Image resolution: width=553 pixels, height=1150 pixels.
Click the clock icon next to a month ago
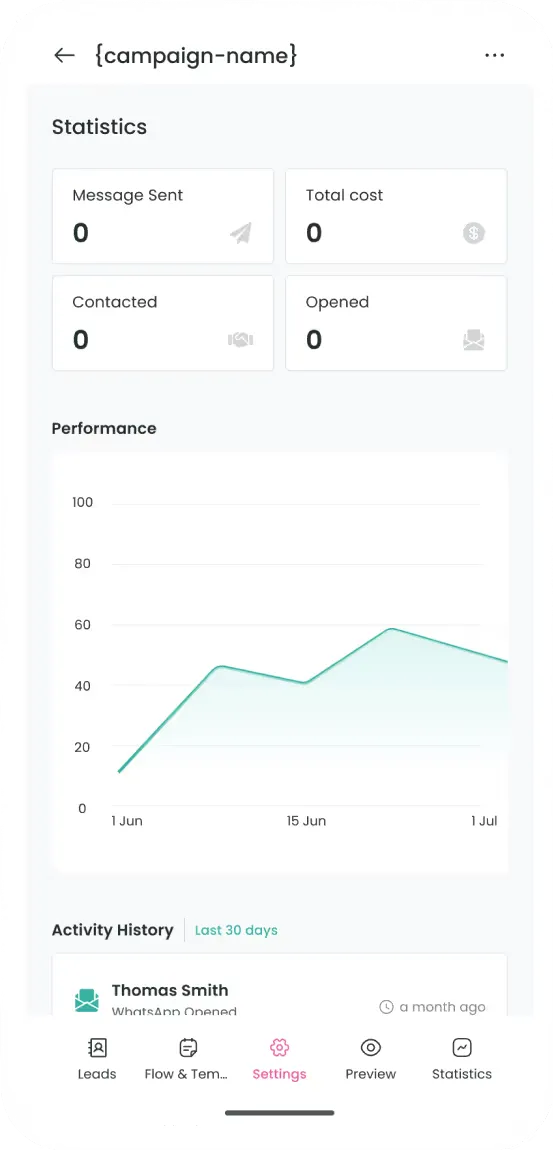pyautogui.click(x=386, y=1007)
